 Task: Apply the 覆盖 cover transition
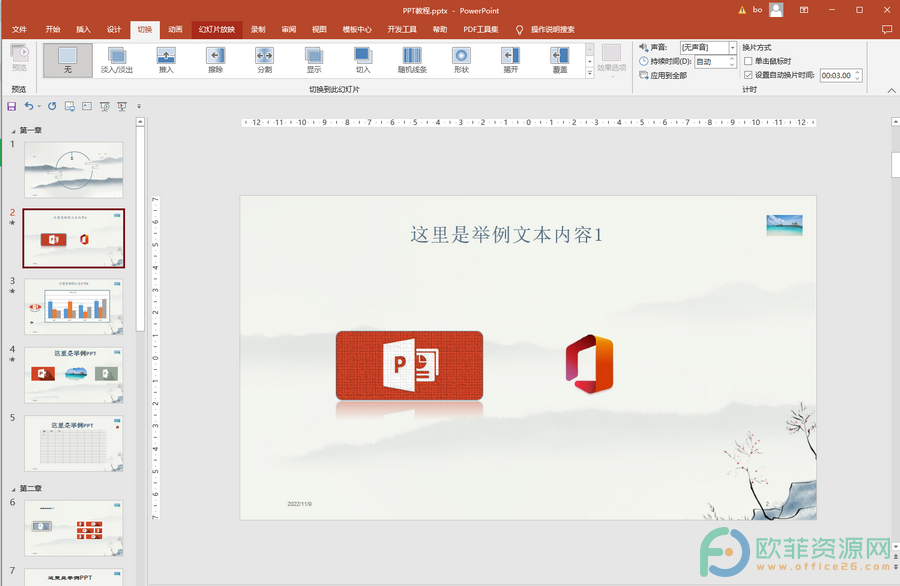coord(560,60)
